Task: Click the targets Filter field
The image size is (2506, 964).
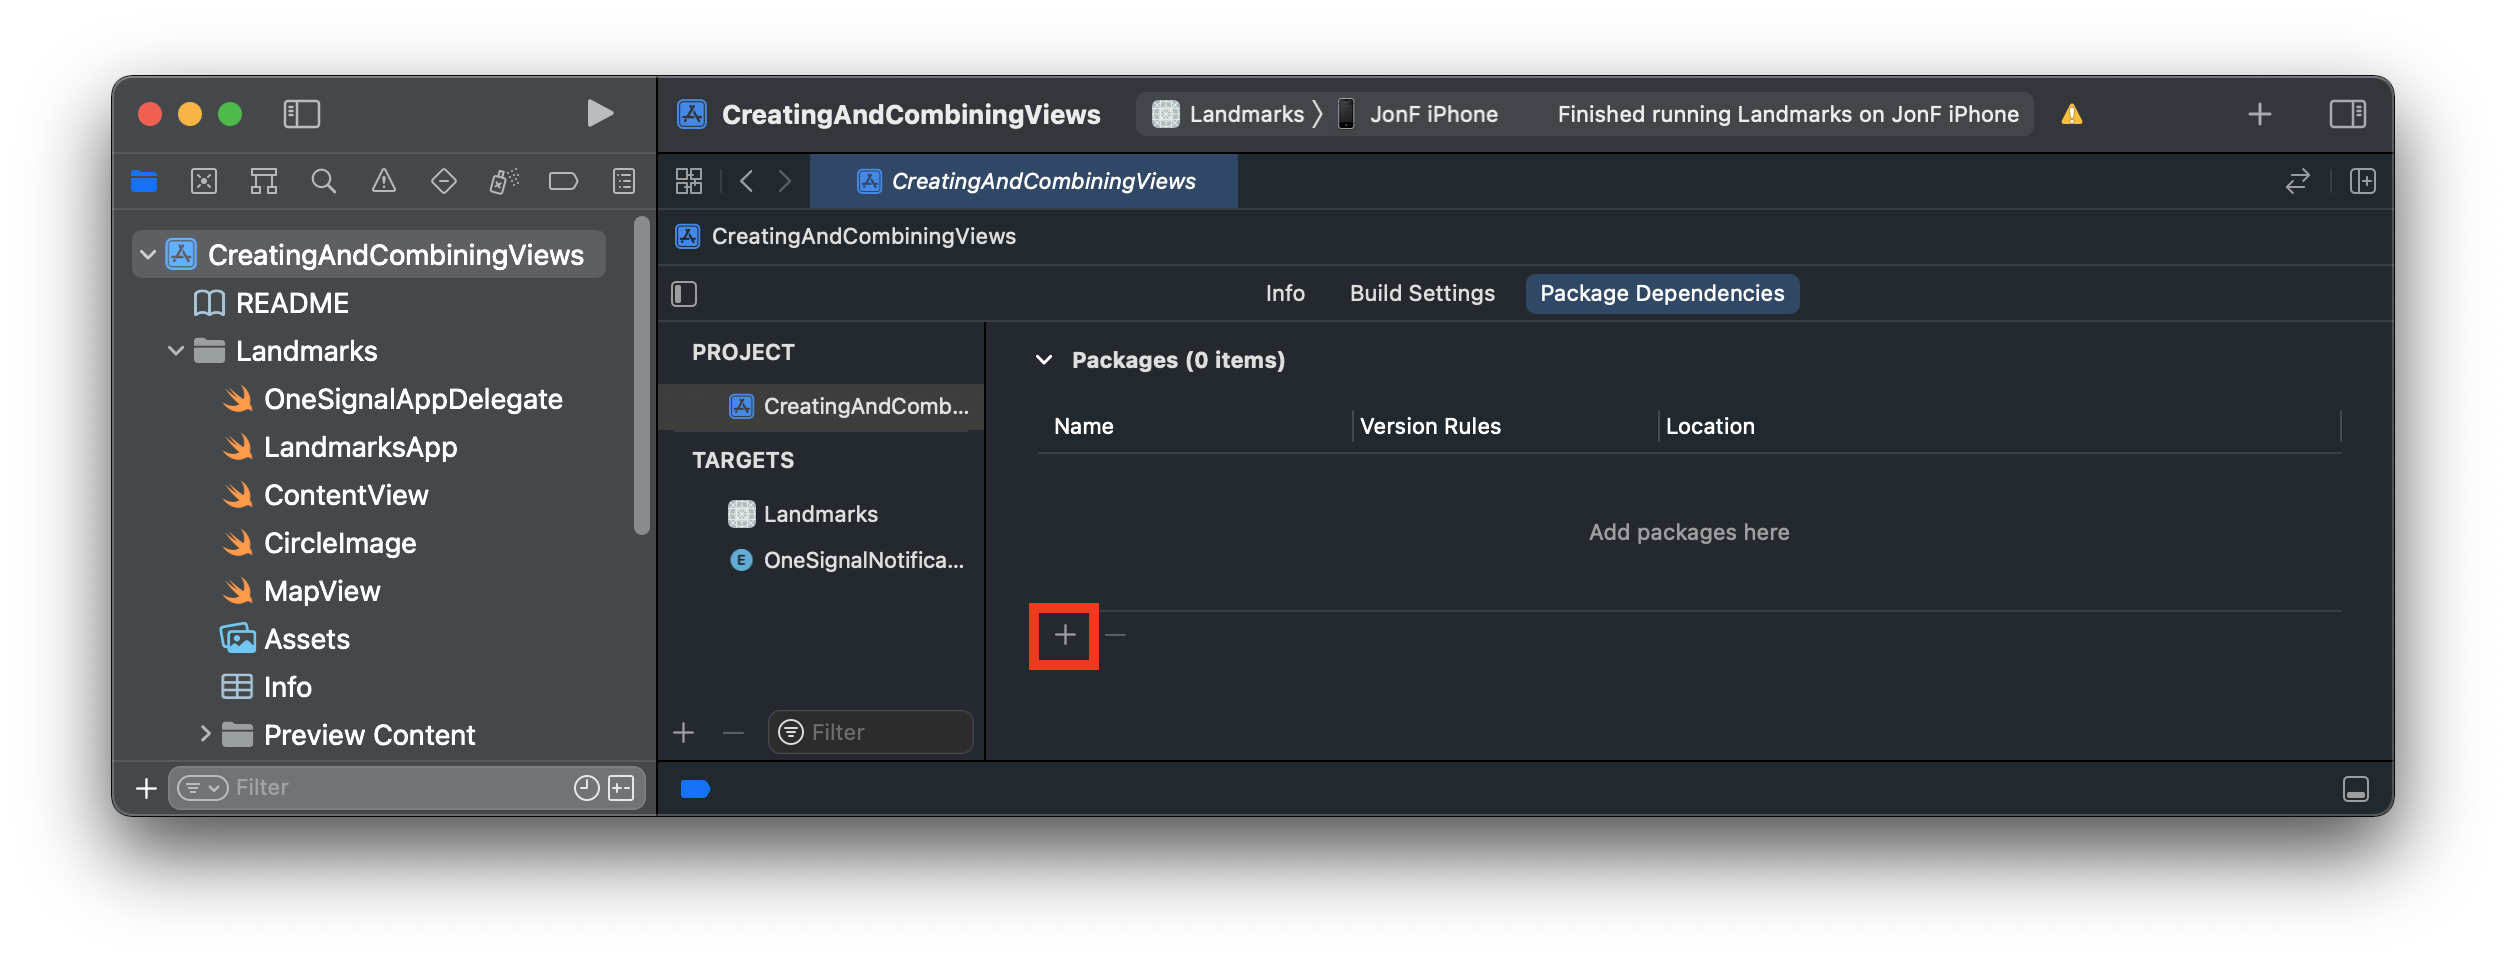Action: 871,733
